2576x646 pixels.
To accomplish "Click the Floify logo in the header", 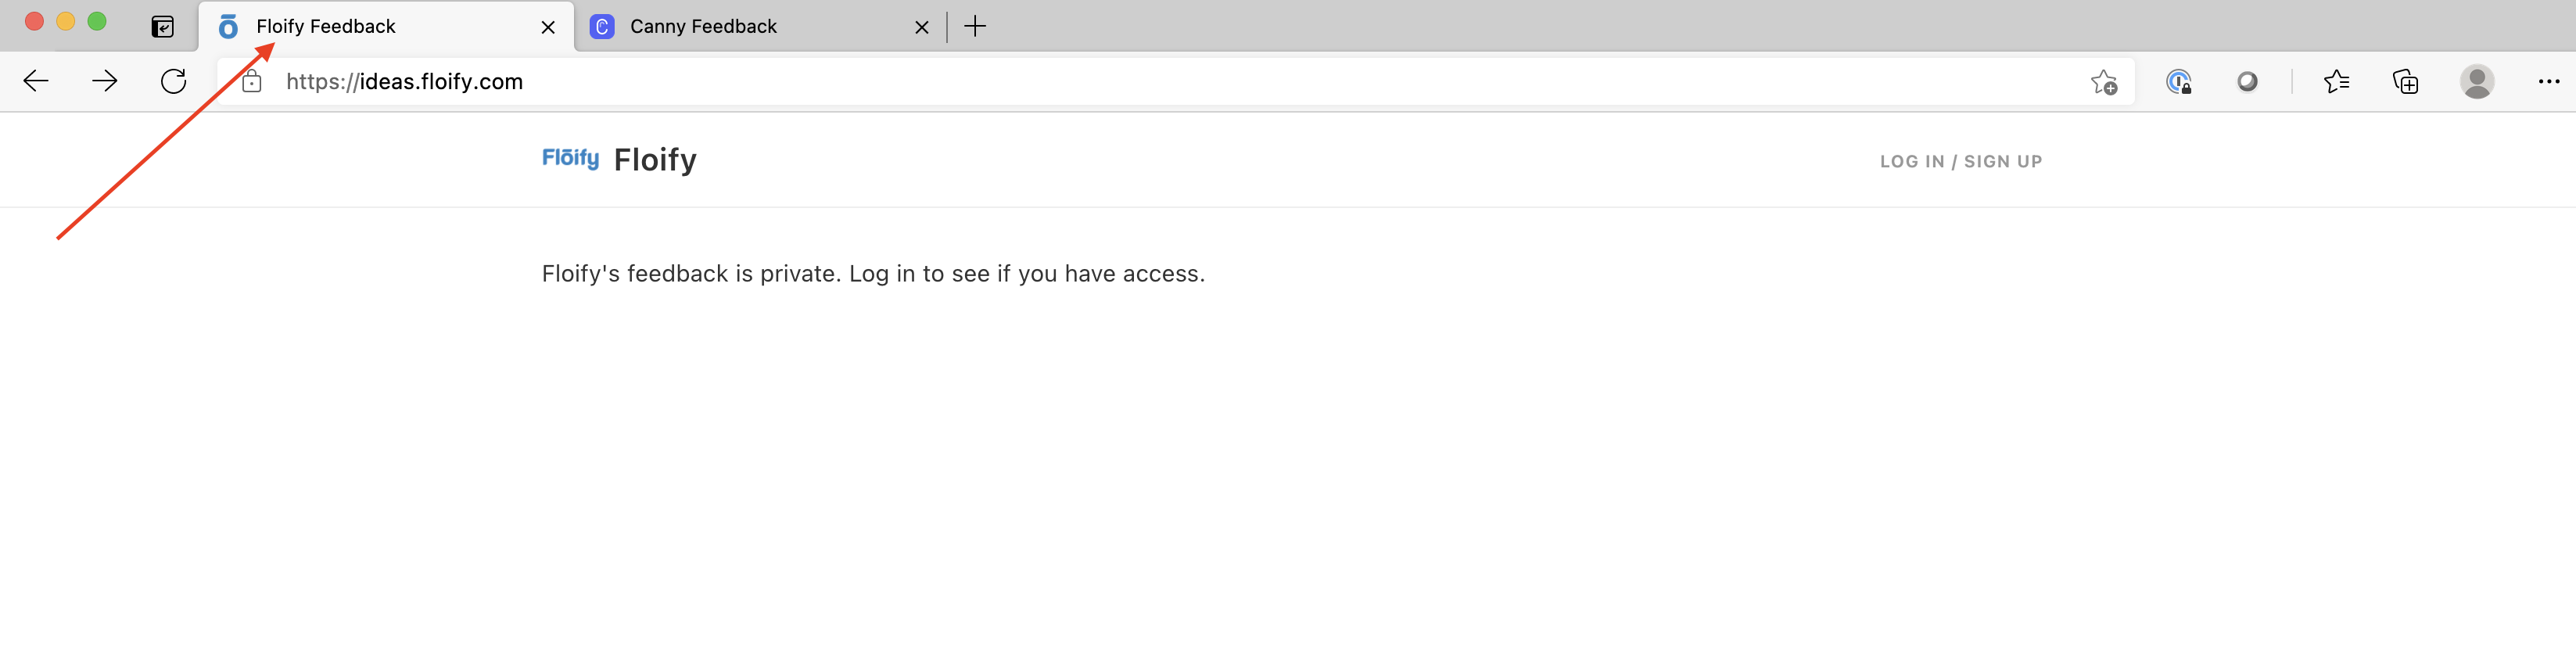I will click(x=570, y=158).
